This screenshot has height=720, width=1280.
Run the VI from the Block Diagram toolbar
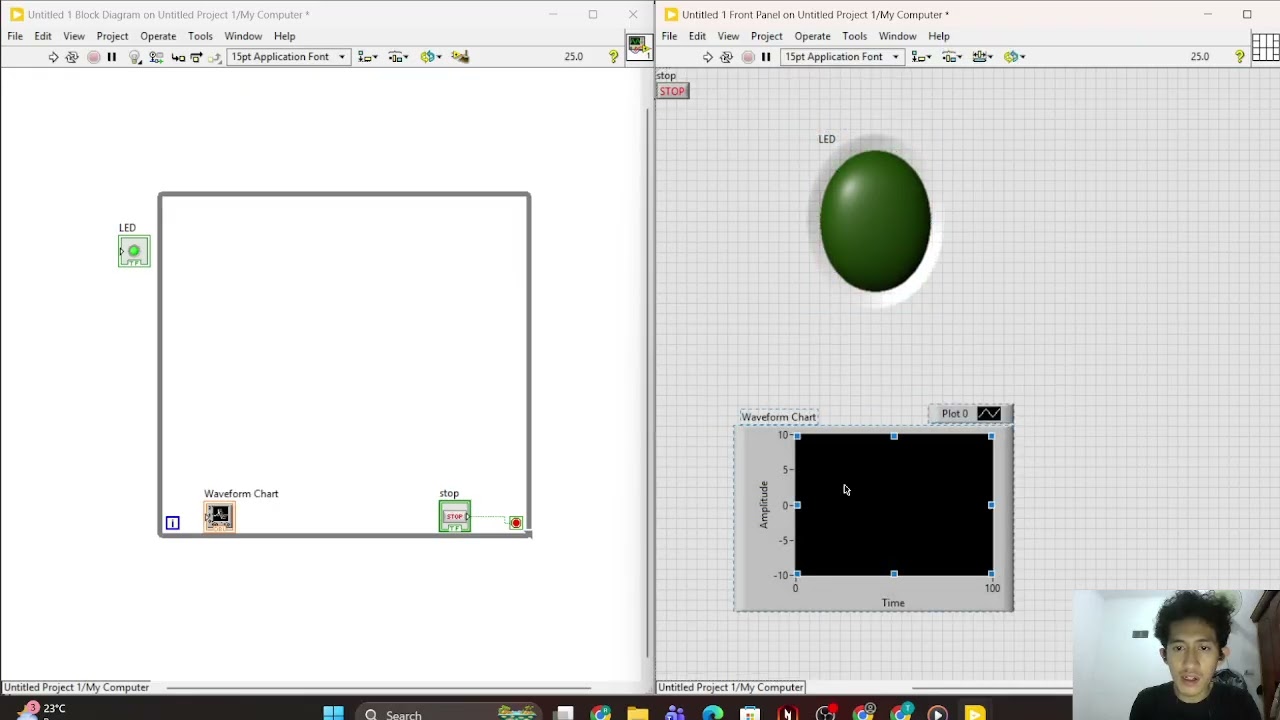[x=53, y=57]
